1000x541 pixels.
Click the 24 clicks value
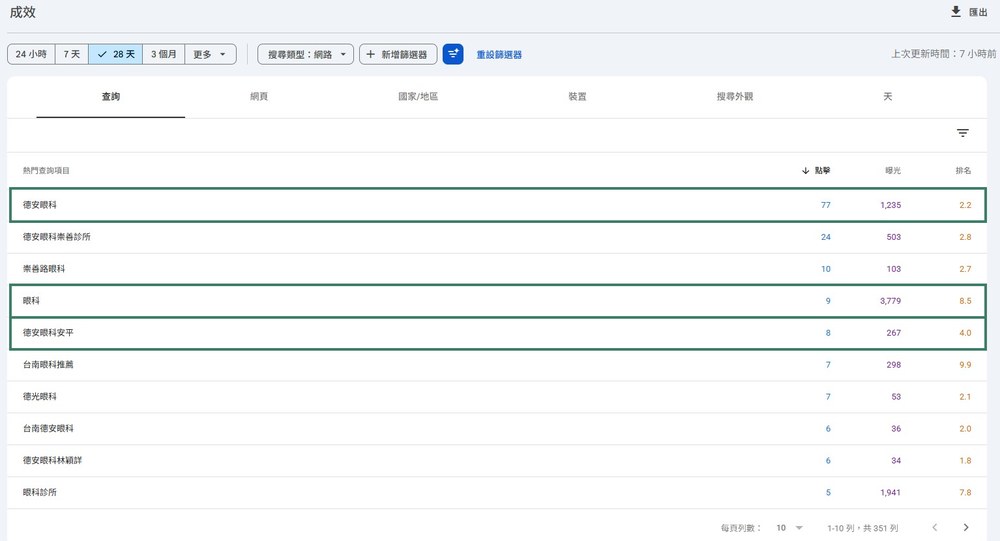tap(826, 237)
